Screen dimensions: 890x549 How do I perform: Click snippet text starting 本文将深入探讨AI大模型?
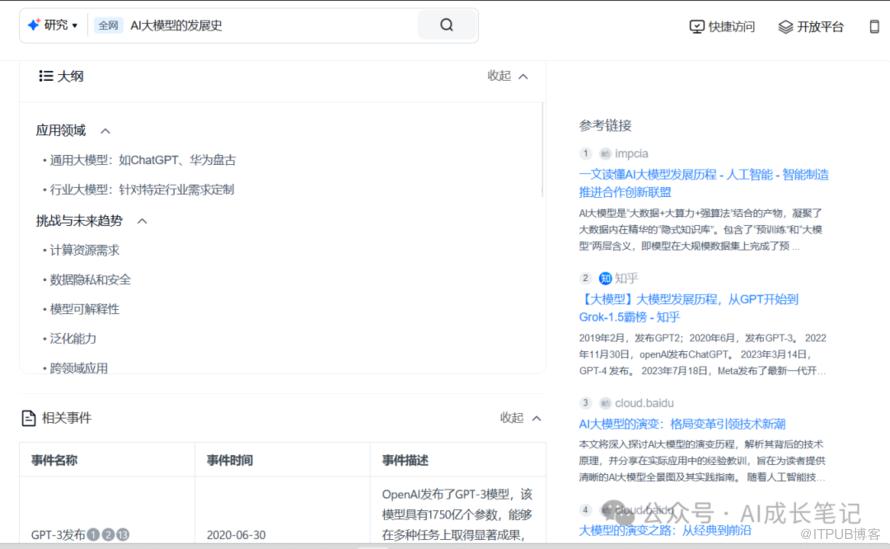point(702,460)
